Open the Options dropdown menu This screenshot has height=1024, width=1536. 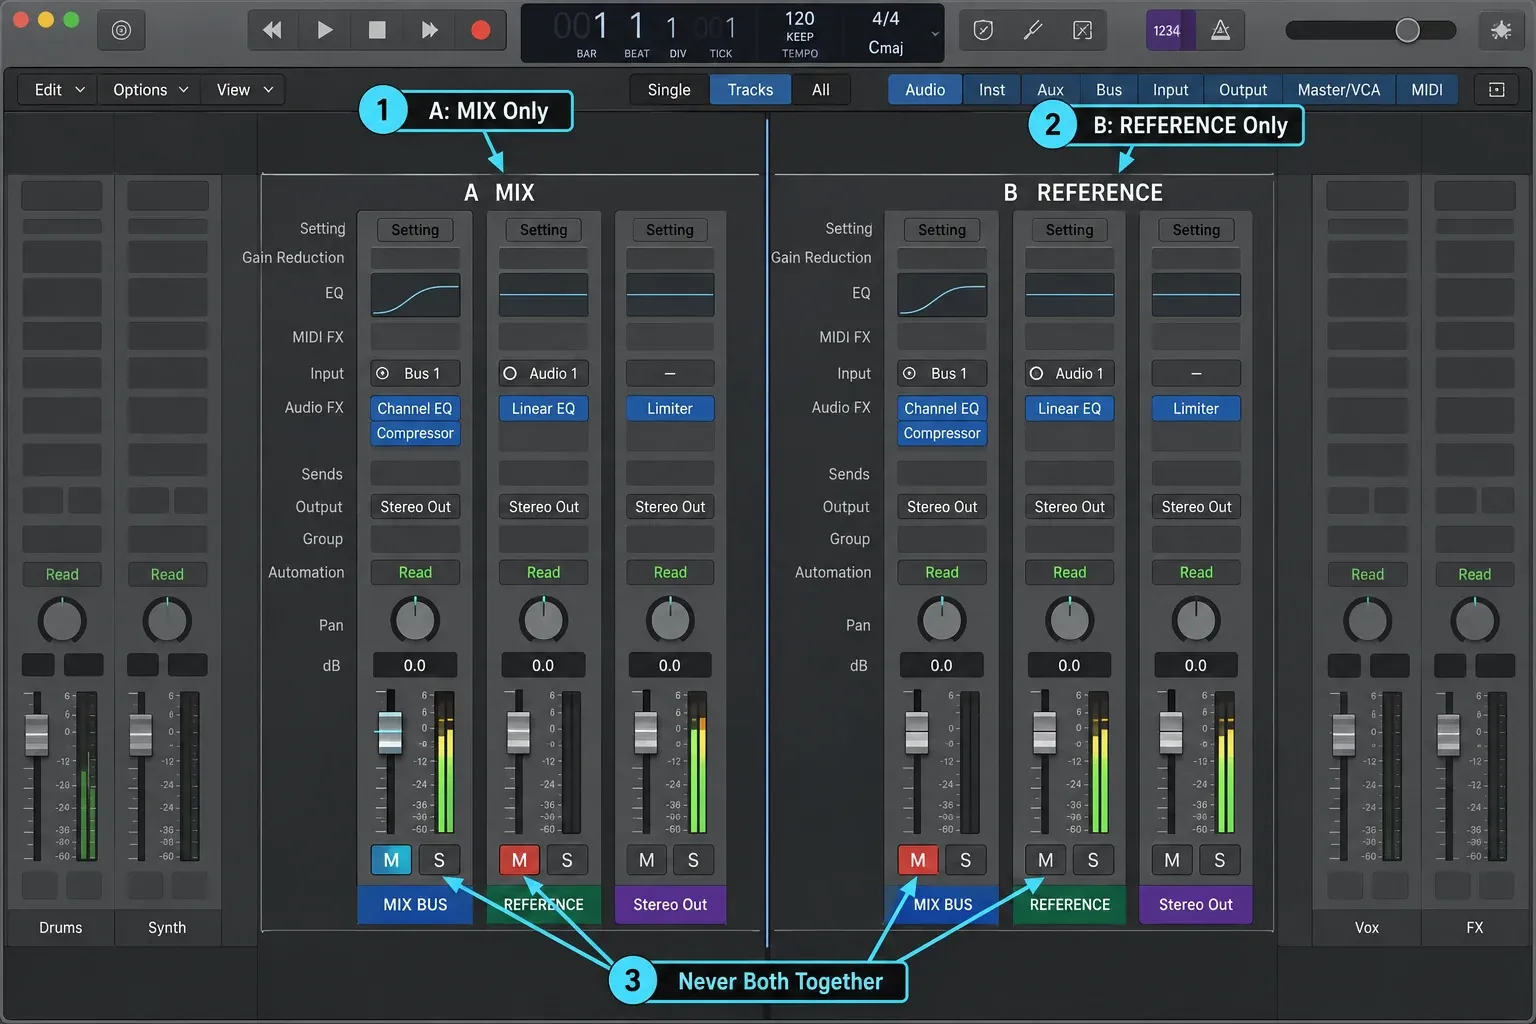tap(150, 90)
